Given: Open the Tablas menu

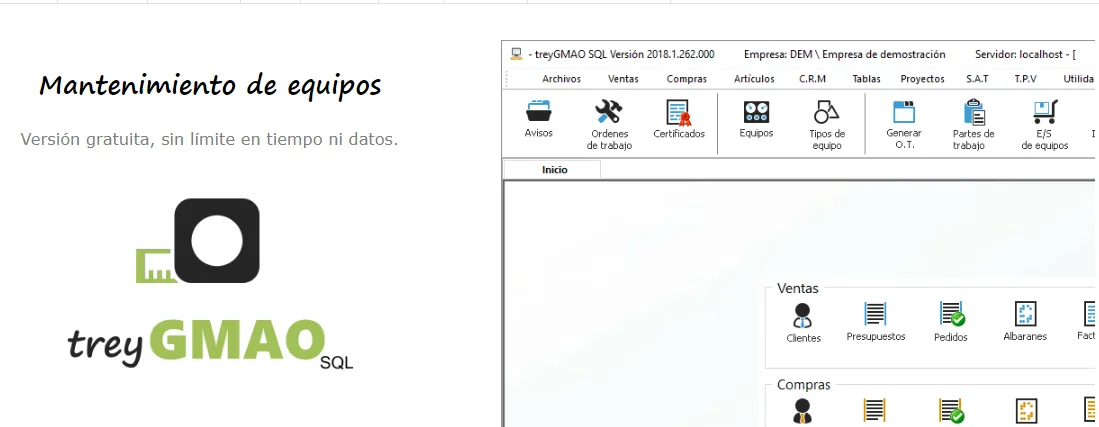Looking at the screenshot, I should pos(866,79).
